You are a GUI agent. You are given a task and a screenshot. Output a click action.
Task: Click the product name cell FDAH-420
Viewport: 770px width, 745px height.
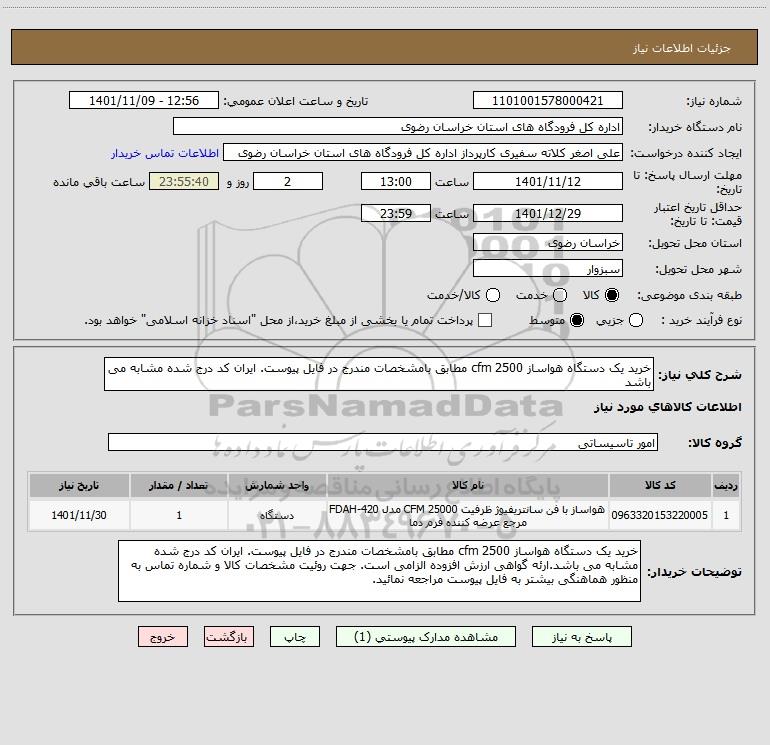tap(468, 515)
